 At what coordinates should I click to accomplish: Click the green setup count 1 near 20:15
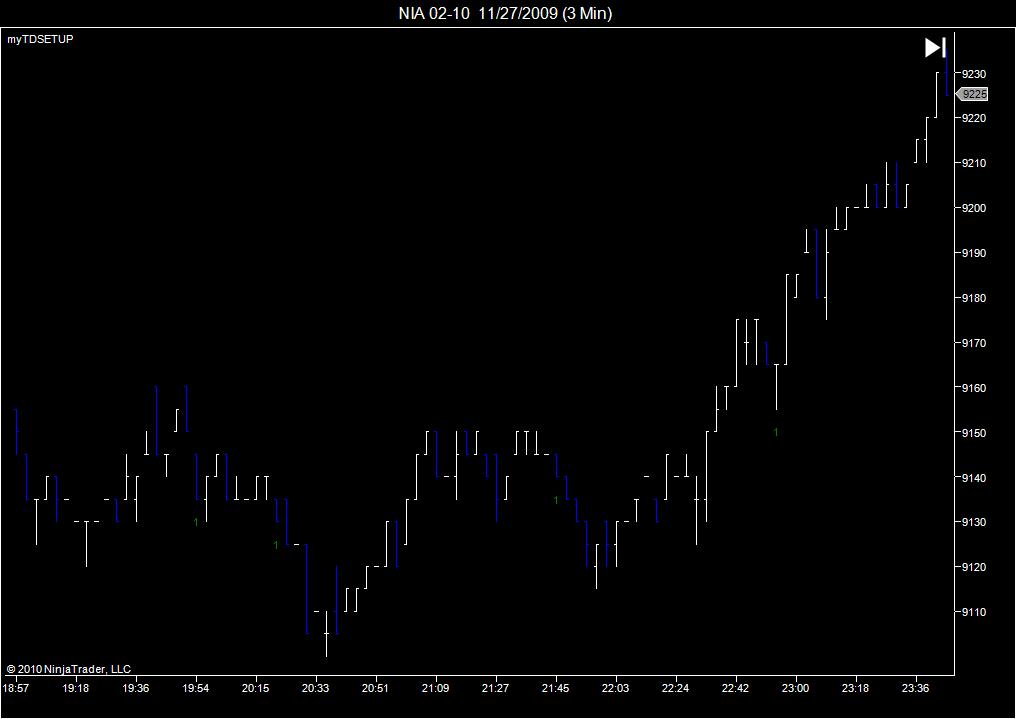coord(276,545)
